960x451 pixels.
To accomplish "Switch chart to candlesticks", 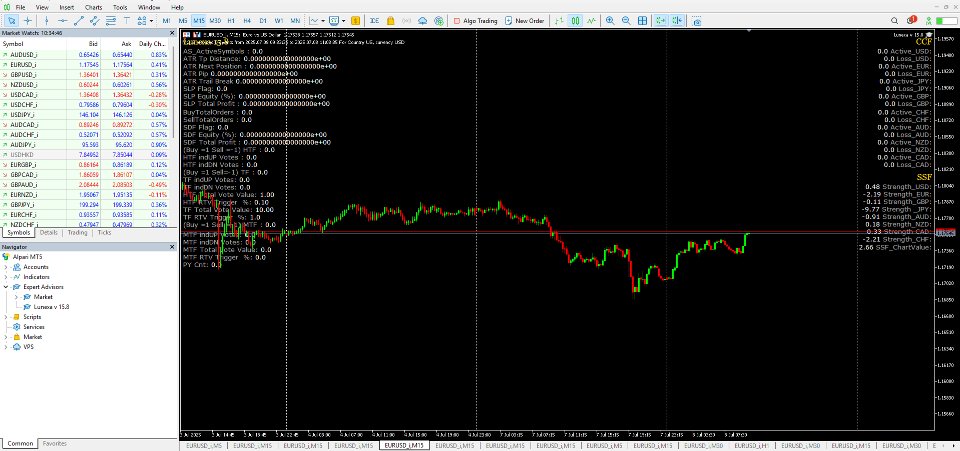I will click(x=575, y=20).
